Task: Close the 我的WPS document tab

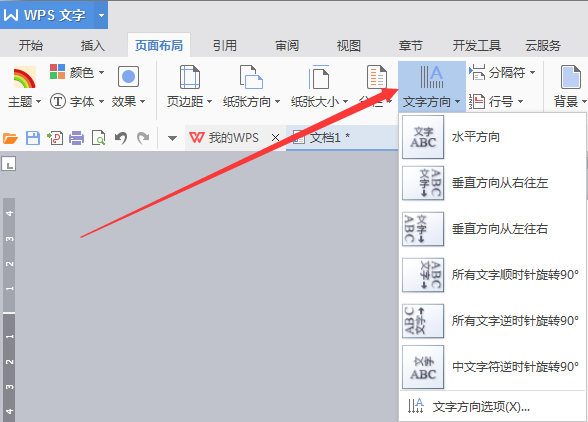Action: [x=275, y=138]
